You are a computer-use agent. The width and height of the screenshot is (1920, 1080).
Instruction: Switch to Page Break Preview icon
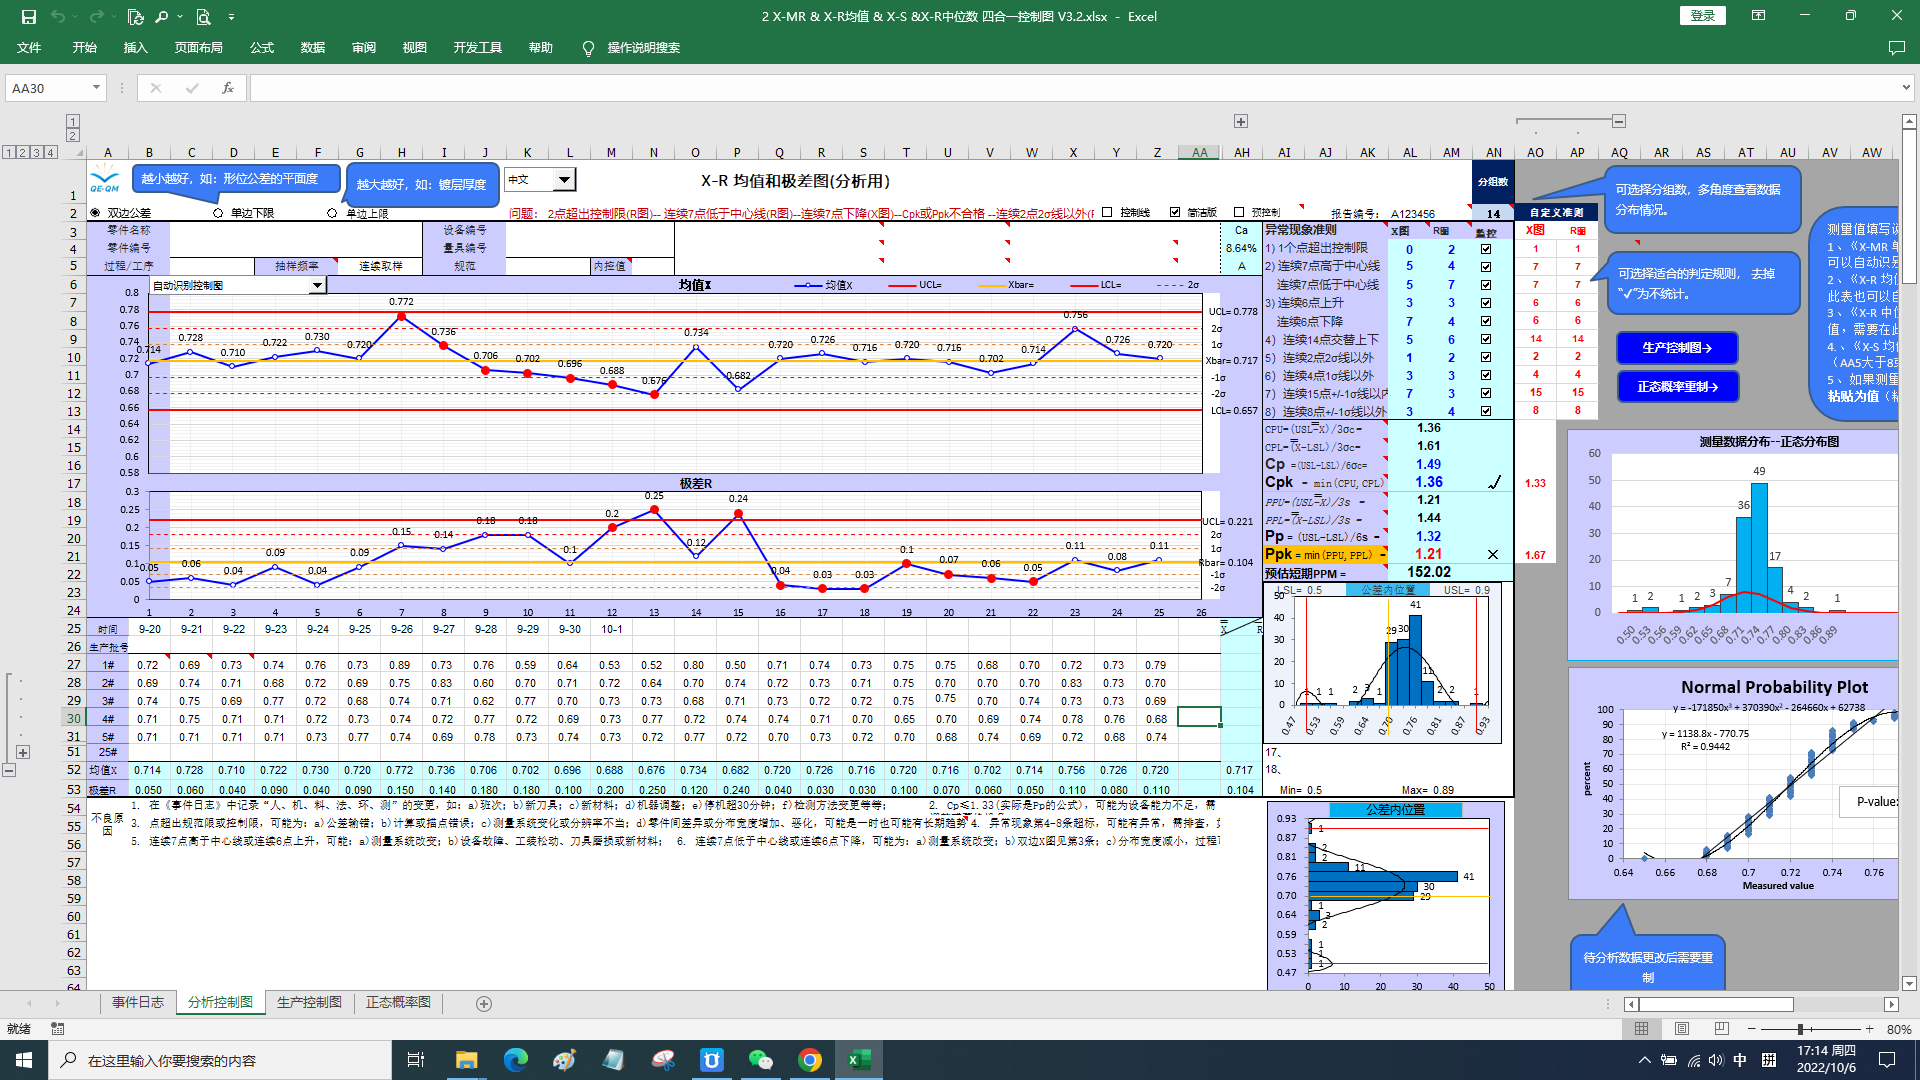point(1721,1028)
